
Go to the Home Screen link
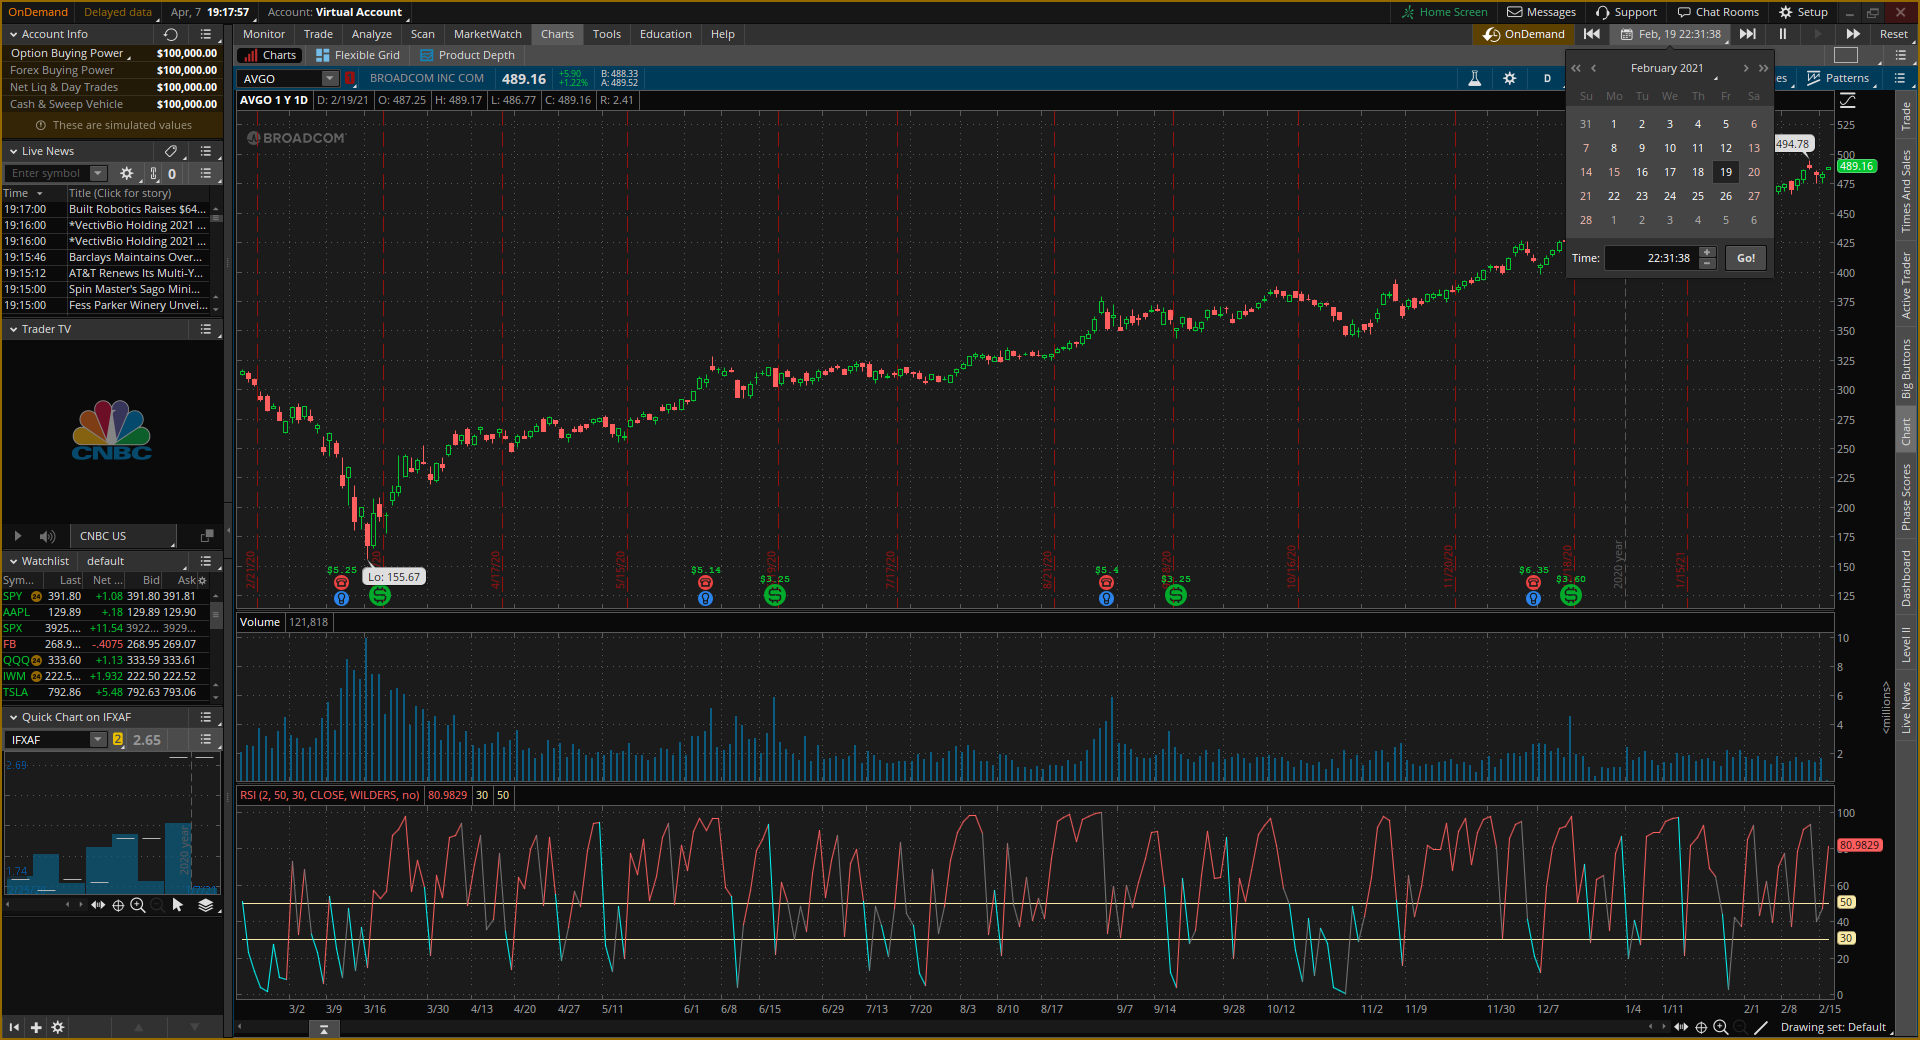(1445, 12)
